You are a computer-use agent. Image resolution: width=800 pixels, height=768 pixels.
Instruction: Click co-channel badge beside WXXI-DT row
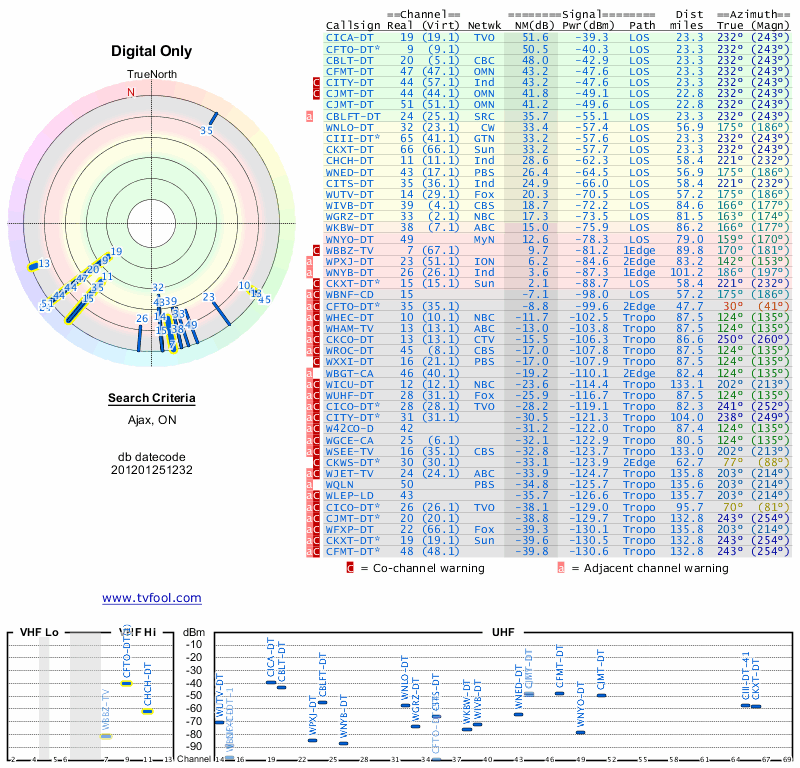coord(316,362)
